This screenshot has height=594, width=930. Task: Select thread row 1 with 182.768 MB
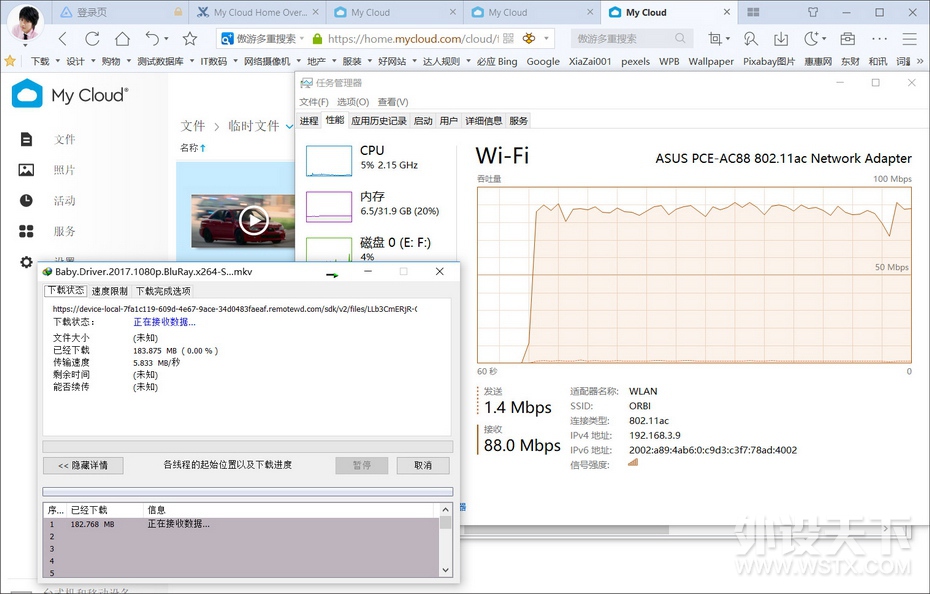point(242,524)
